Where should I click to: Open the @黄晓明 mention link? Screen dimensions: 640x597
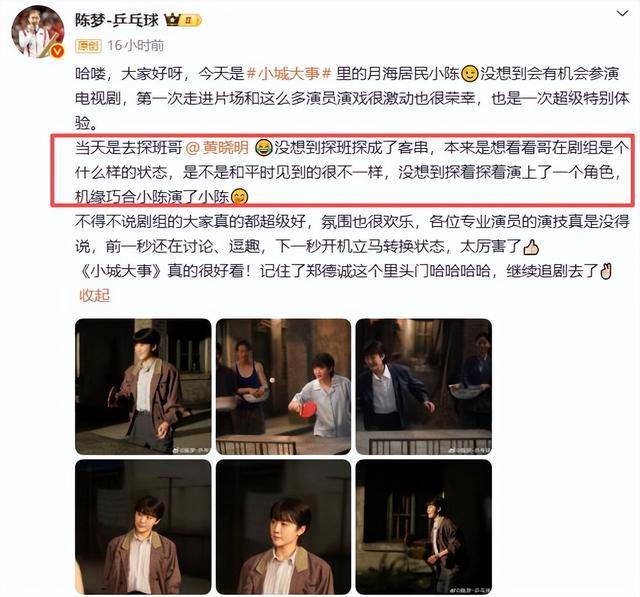pyautogui.click(x=217, y=147)
